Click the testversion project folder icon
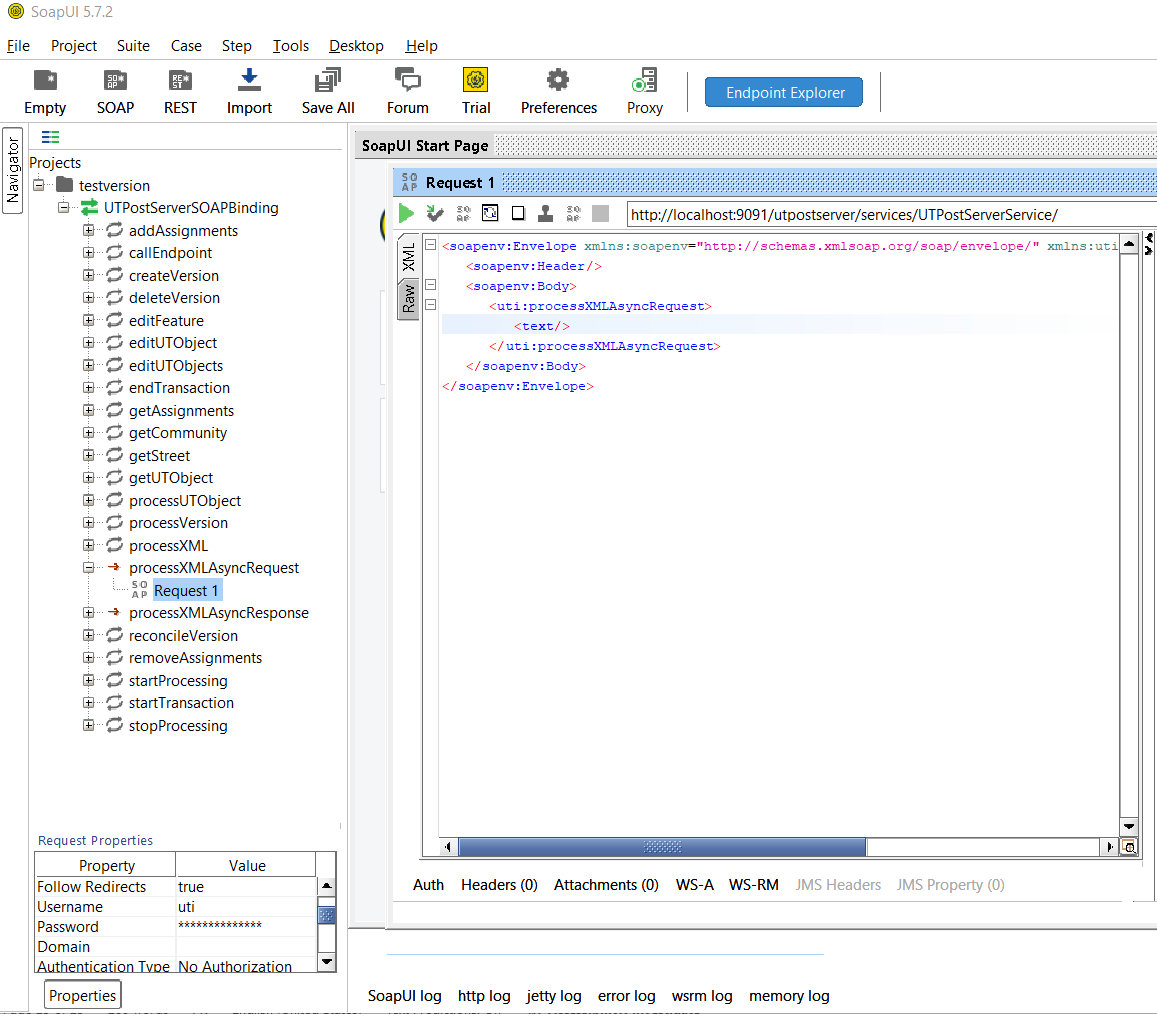Image resolution: width=1157 pixels, height=1014 pixels. pyautogui.click(x=65, y=184)
